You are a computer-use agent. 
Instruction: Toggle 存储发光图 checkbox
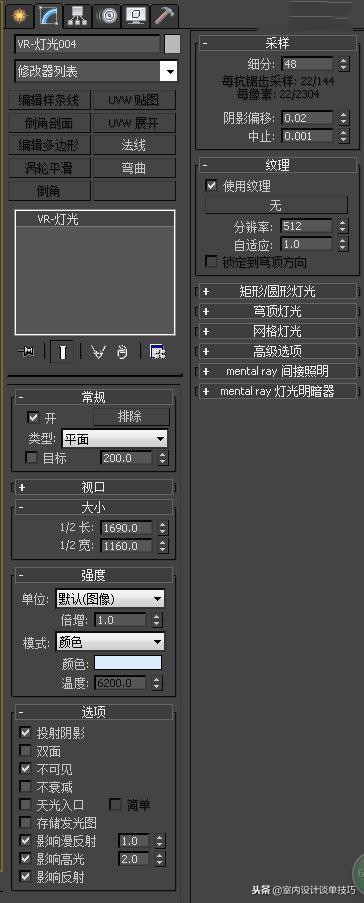click(x=25, y=822)
